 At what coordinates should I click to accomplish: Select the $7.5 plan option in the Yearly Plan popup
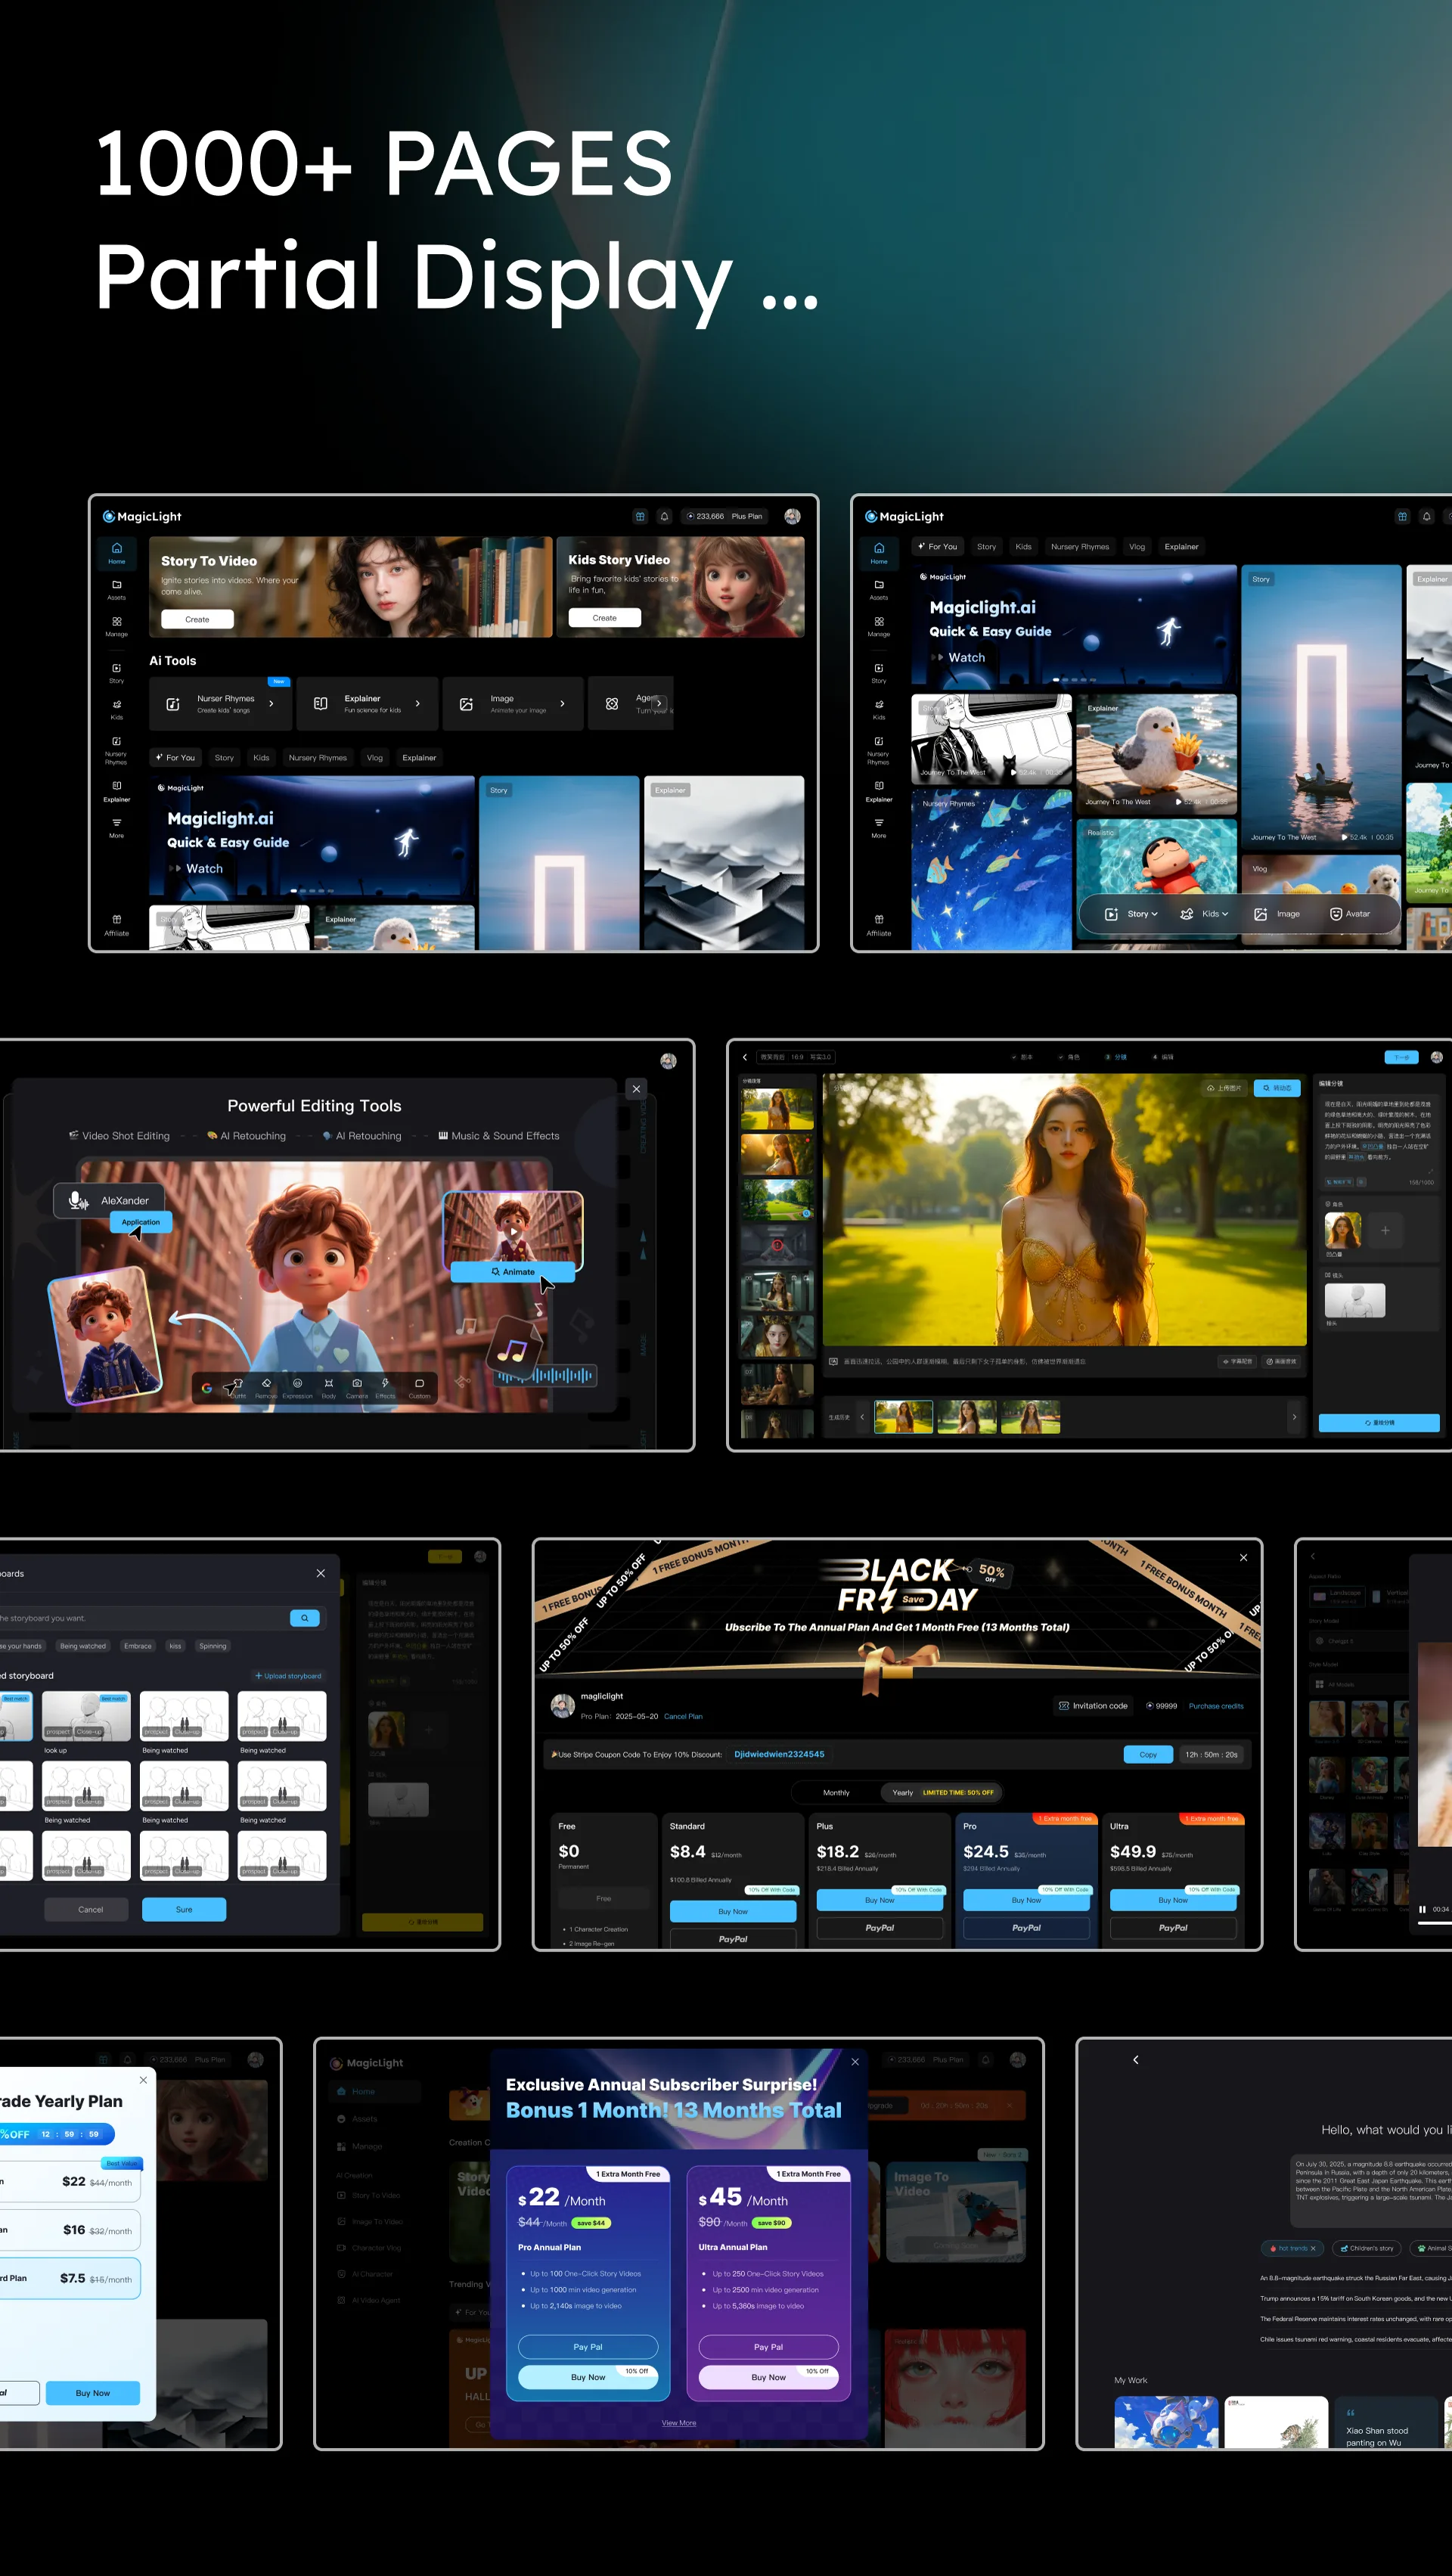tap(69, 2278)
